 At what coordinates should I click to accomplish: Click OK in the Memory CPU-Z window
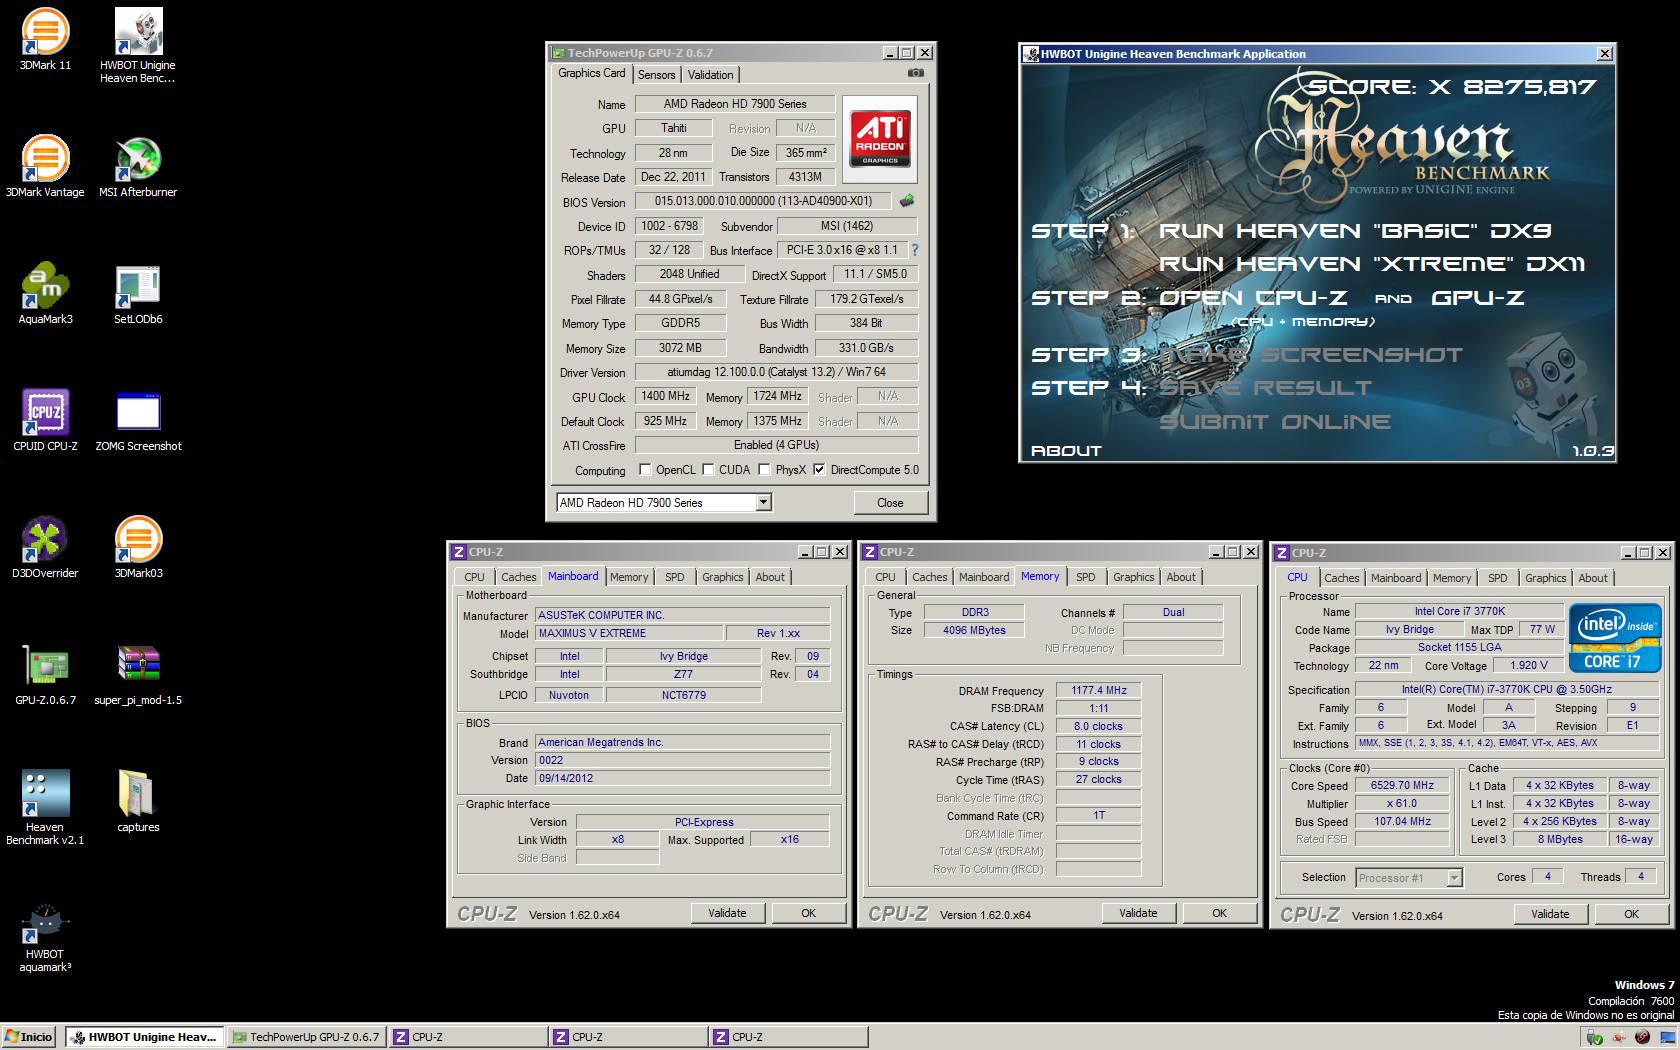point(1219,913)
